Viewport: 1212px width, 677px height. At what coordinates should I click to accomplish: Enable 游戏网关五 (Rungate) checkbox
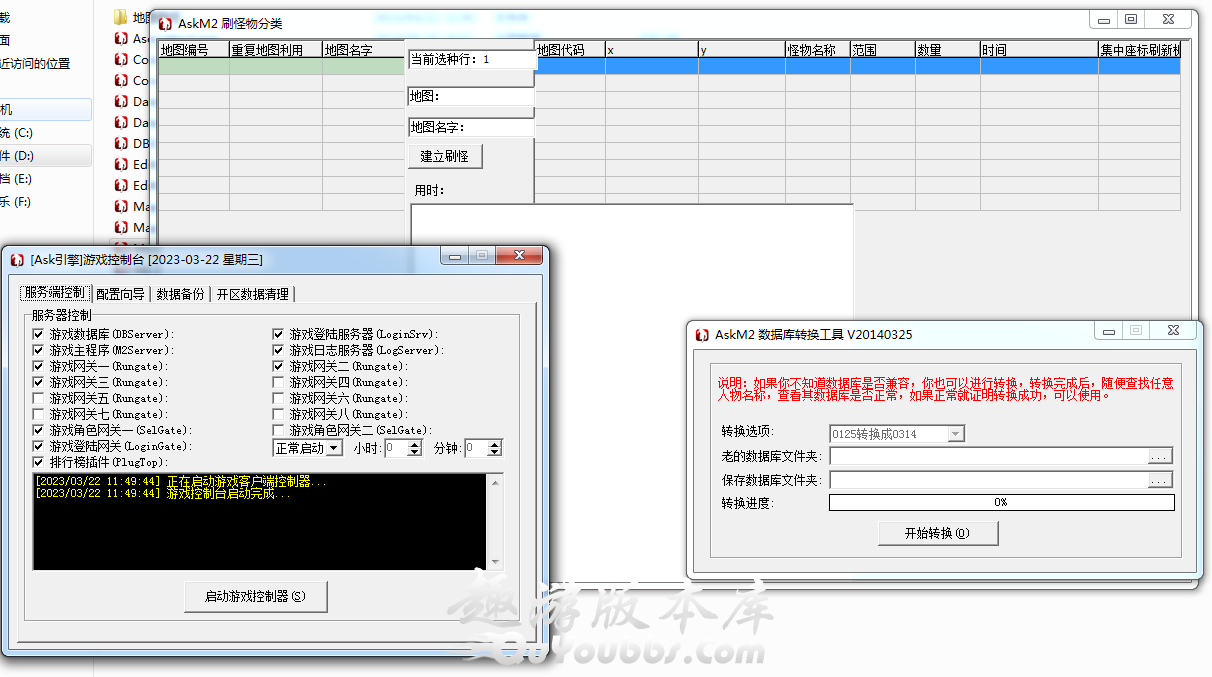click(x=39, y=398)
